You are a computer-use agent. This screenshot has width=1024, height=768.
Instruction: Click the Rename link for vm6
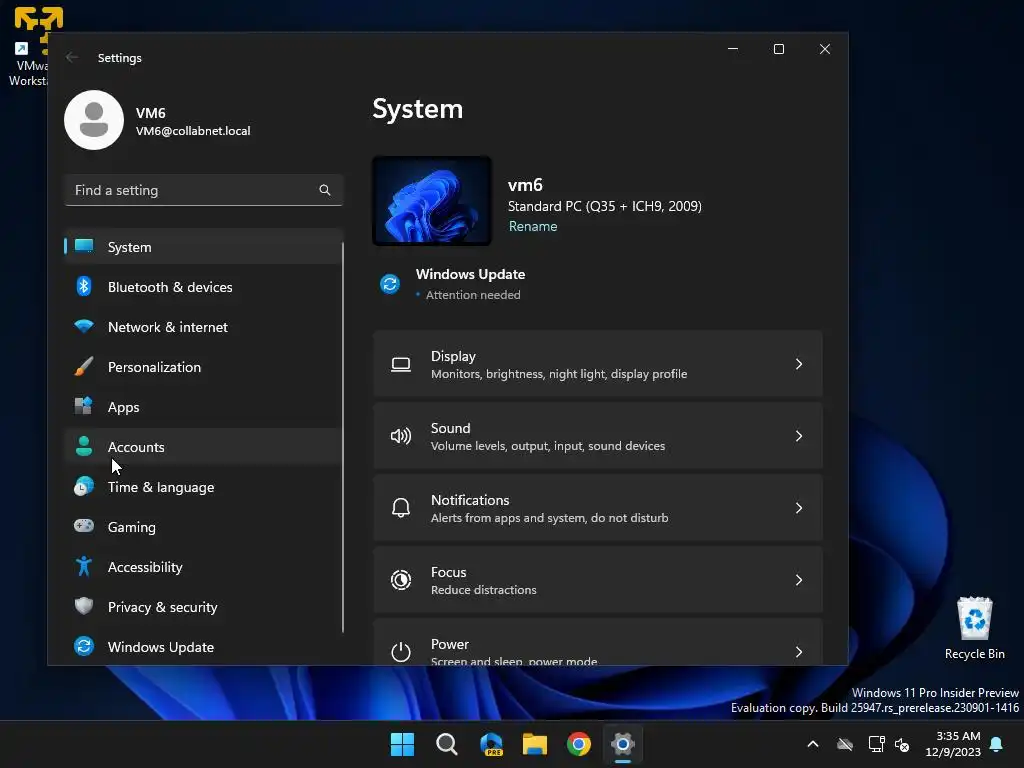pyautogui.click(x=533, y=226)
